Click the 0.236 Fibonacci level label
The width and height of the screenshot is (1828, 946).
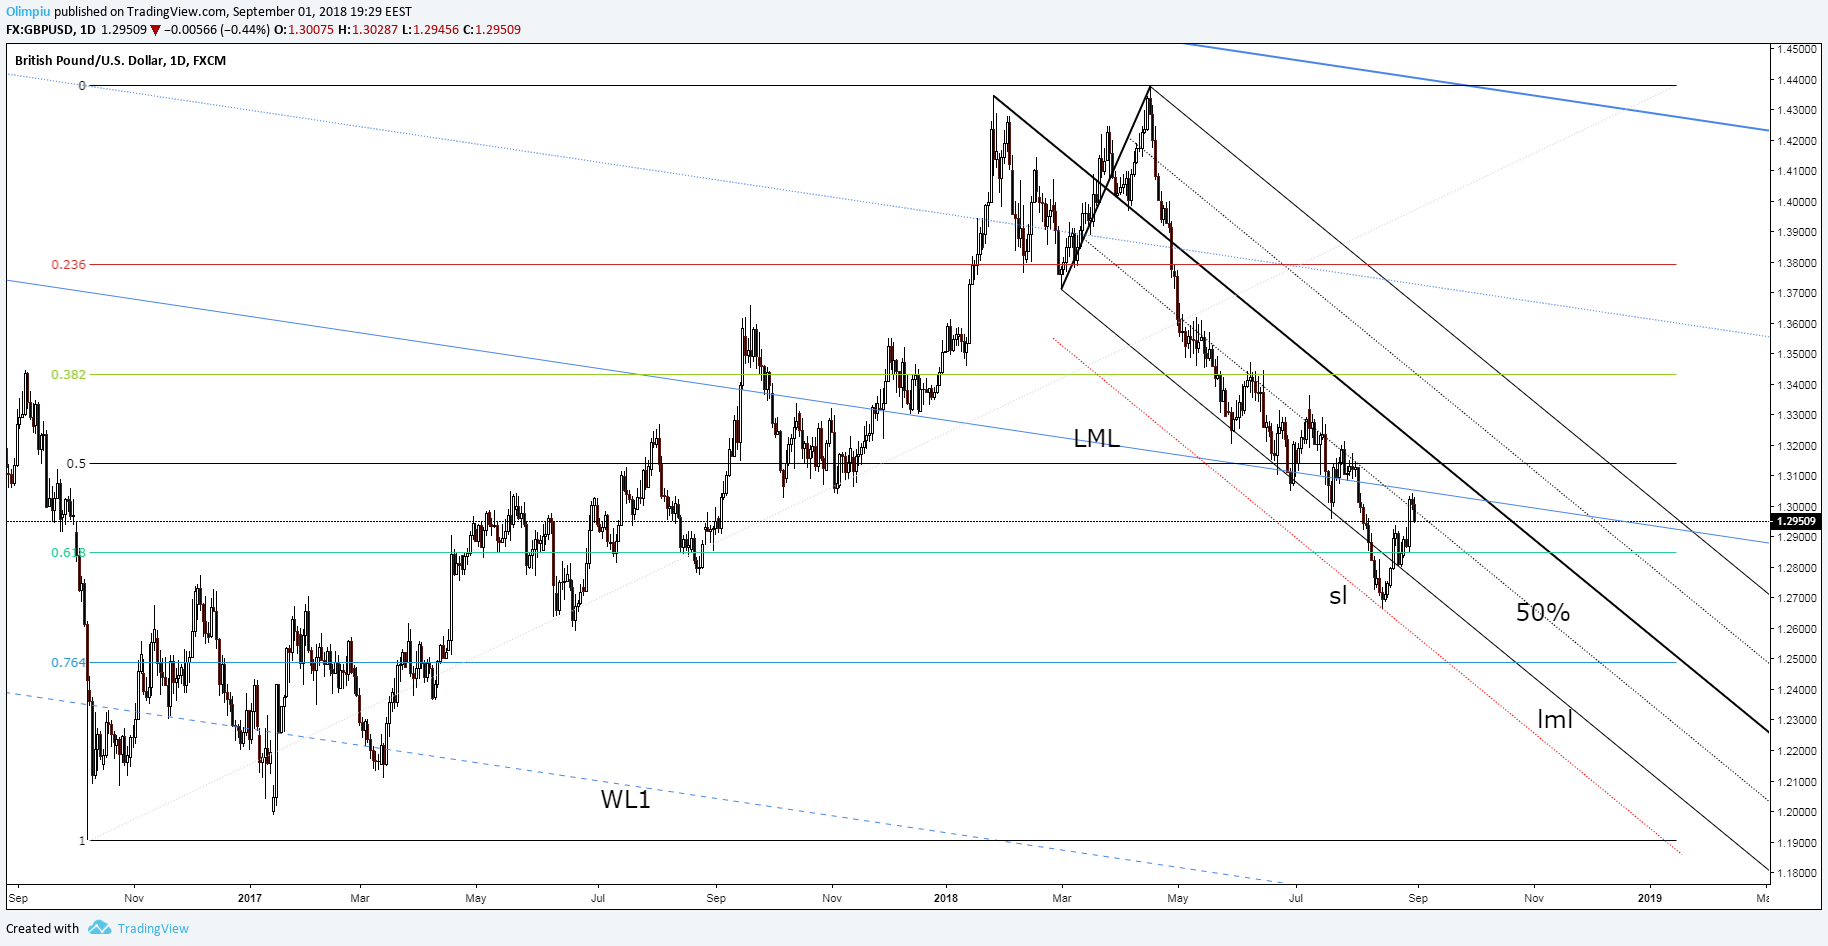pyautogui.click(x=69, y=265)
